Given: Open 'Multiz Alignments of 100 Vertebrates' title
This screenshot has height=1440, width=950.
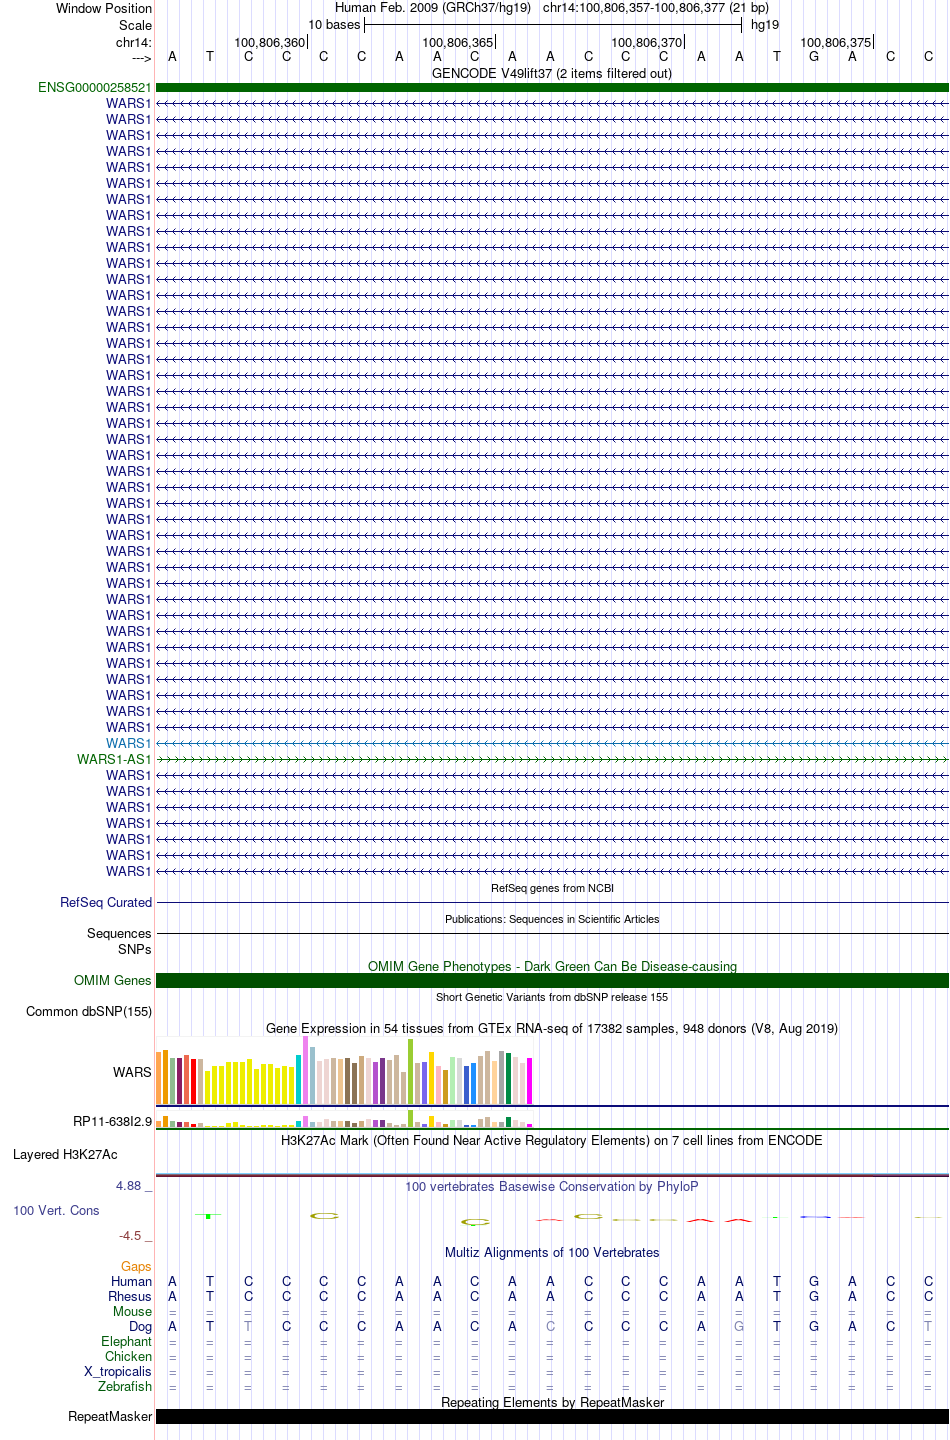Looking at the screenshot, I should click(x=552, y=1252).
